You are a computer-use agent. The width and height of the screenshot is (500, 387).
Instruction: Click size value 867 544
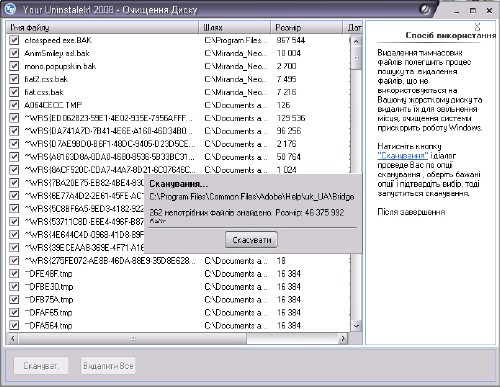(291, 40)
